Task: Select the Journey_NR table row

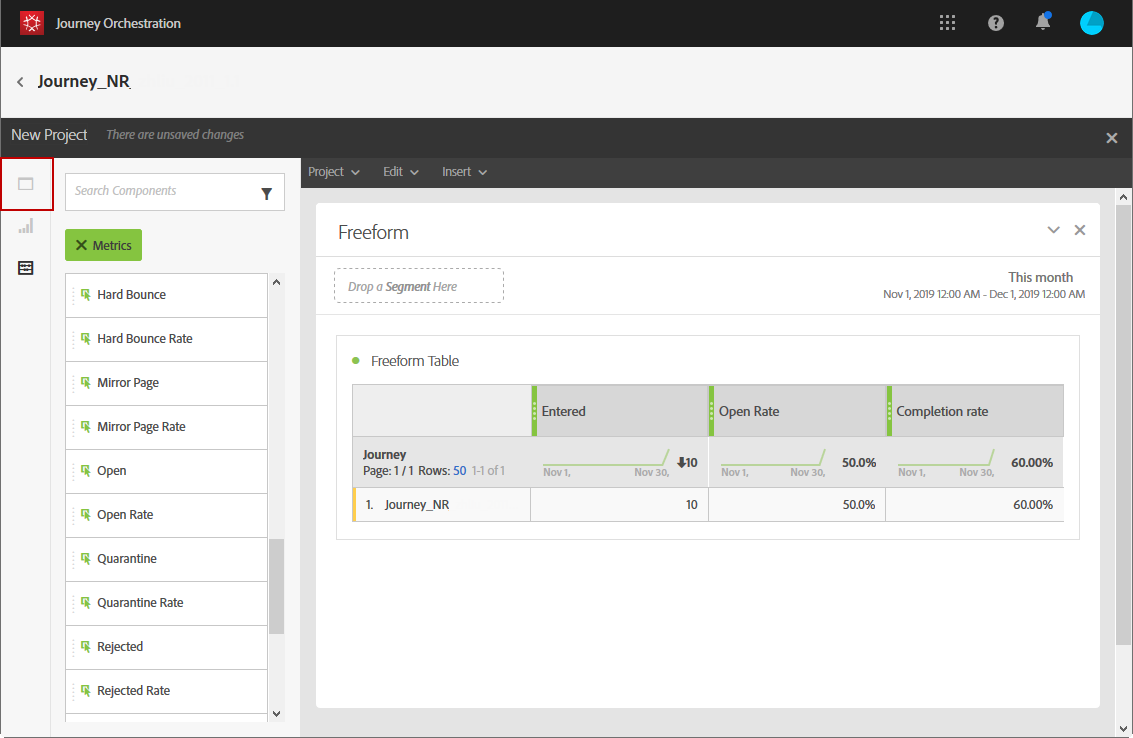Action: pos(707,505)
